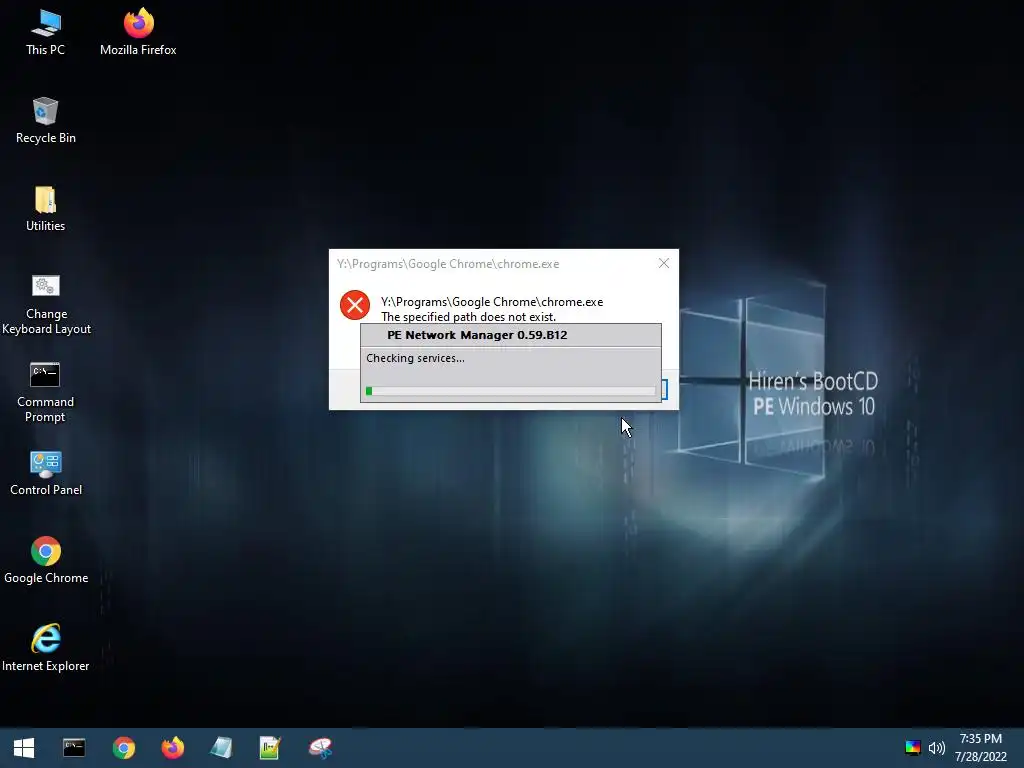Select Change Keyboard Layout shortcut
This screenshot has width=1024, height=768.
coord(46,304)
